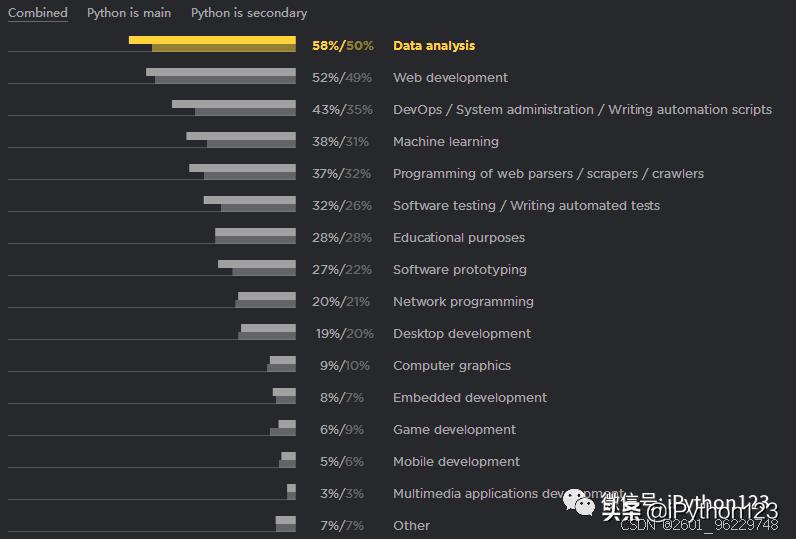This screenshot has width=796, height=539.
Task: Click the Embedded development label
Action: point(470,397)
